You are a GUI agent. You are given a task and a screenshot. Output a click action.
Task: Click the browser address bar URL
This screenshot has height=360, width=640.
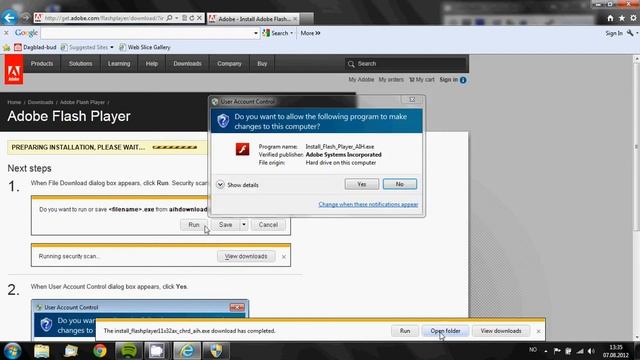[x=104, y=18]
